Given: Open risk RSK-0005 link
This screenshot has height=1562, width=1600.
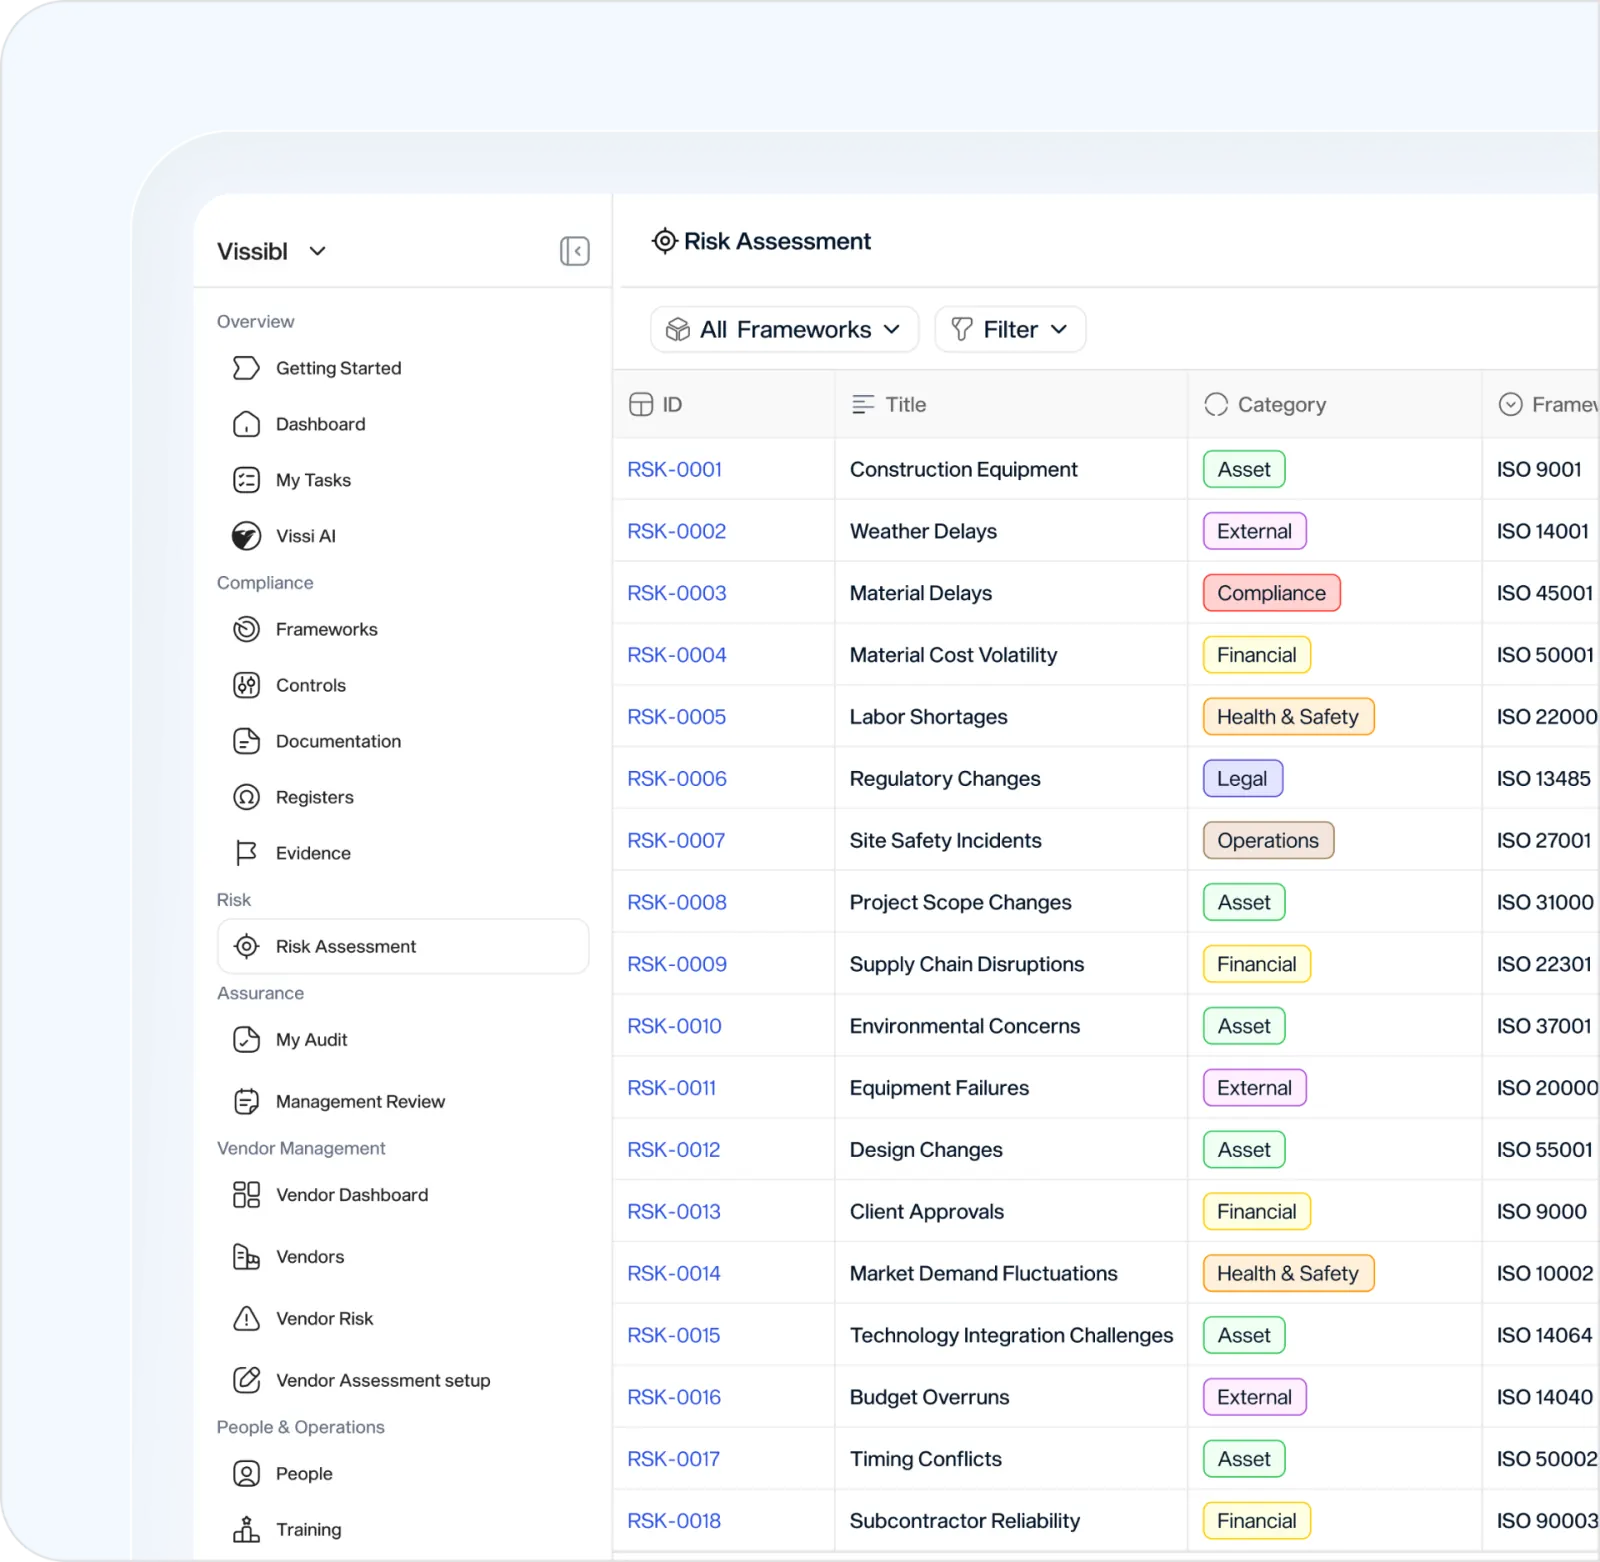Looking at the screenshot, I should click(676, 717).
